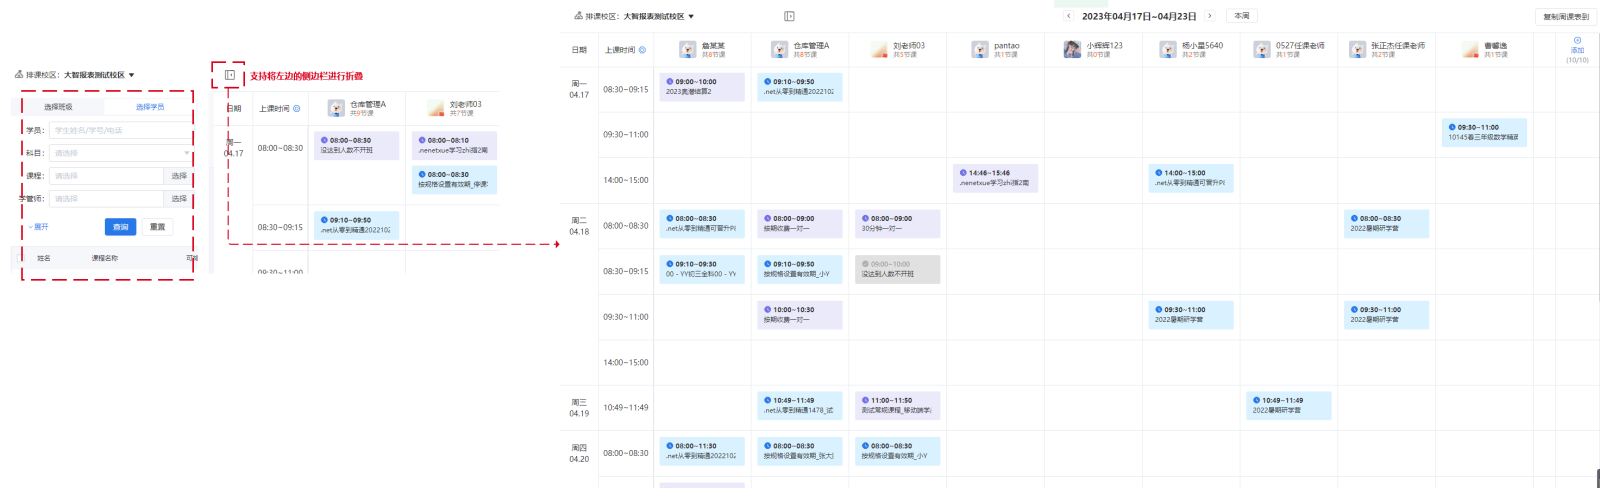
Task: Open 09:10~09:30 lesson card under 鱼某某
Action: click(x=702, y=269)
